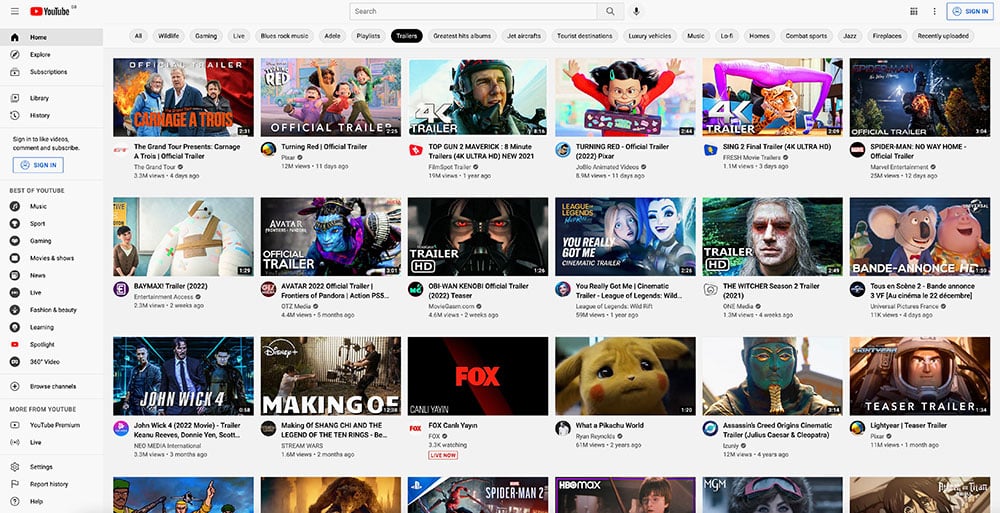Select the All filter chip

(x=138, y=36)
